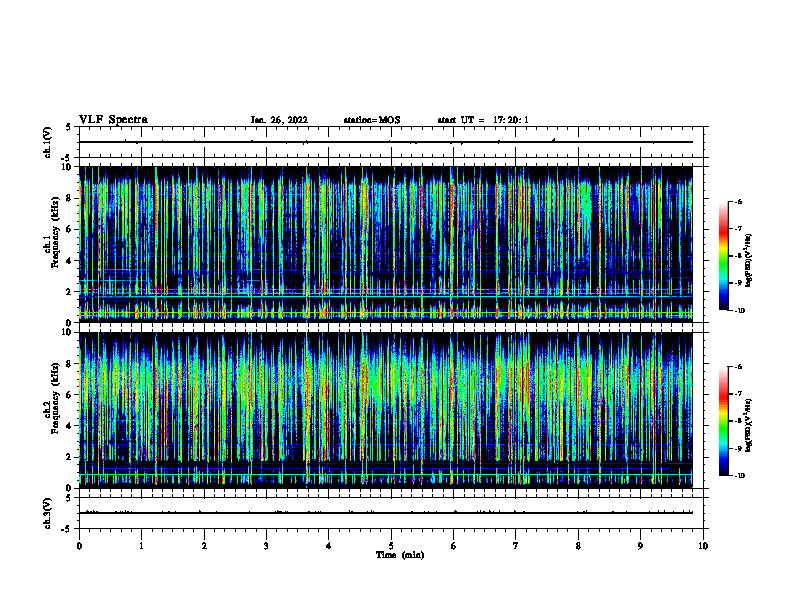Click the ch.2 color scale bar
Viewport: 792px width, 612px height.
click(723, 421)
